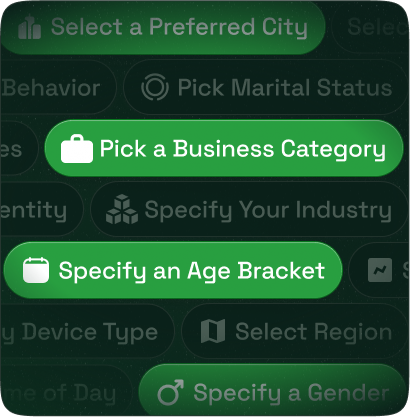
Task: Choose the Pick Marital Status option
Action: click(266, 87)
